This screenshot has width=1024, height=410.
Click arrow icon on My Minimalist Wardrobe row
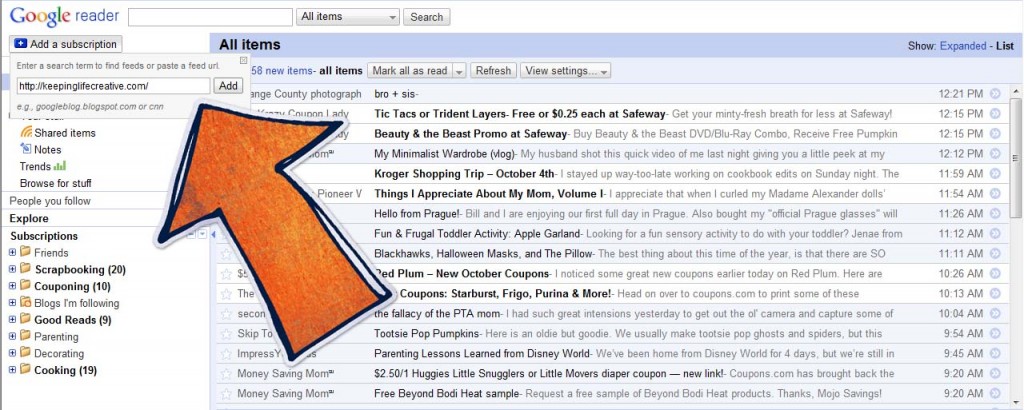tap(995, 154)
